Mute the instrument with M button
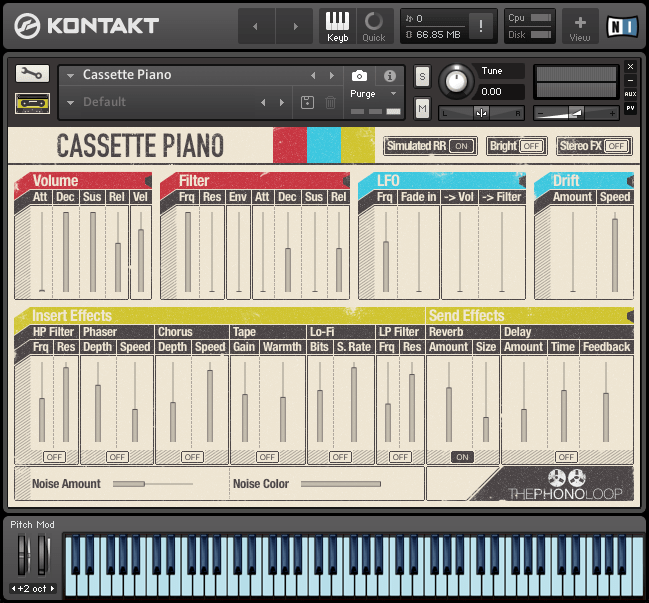Viewport: 649px width, 603px height. point(422,109)
